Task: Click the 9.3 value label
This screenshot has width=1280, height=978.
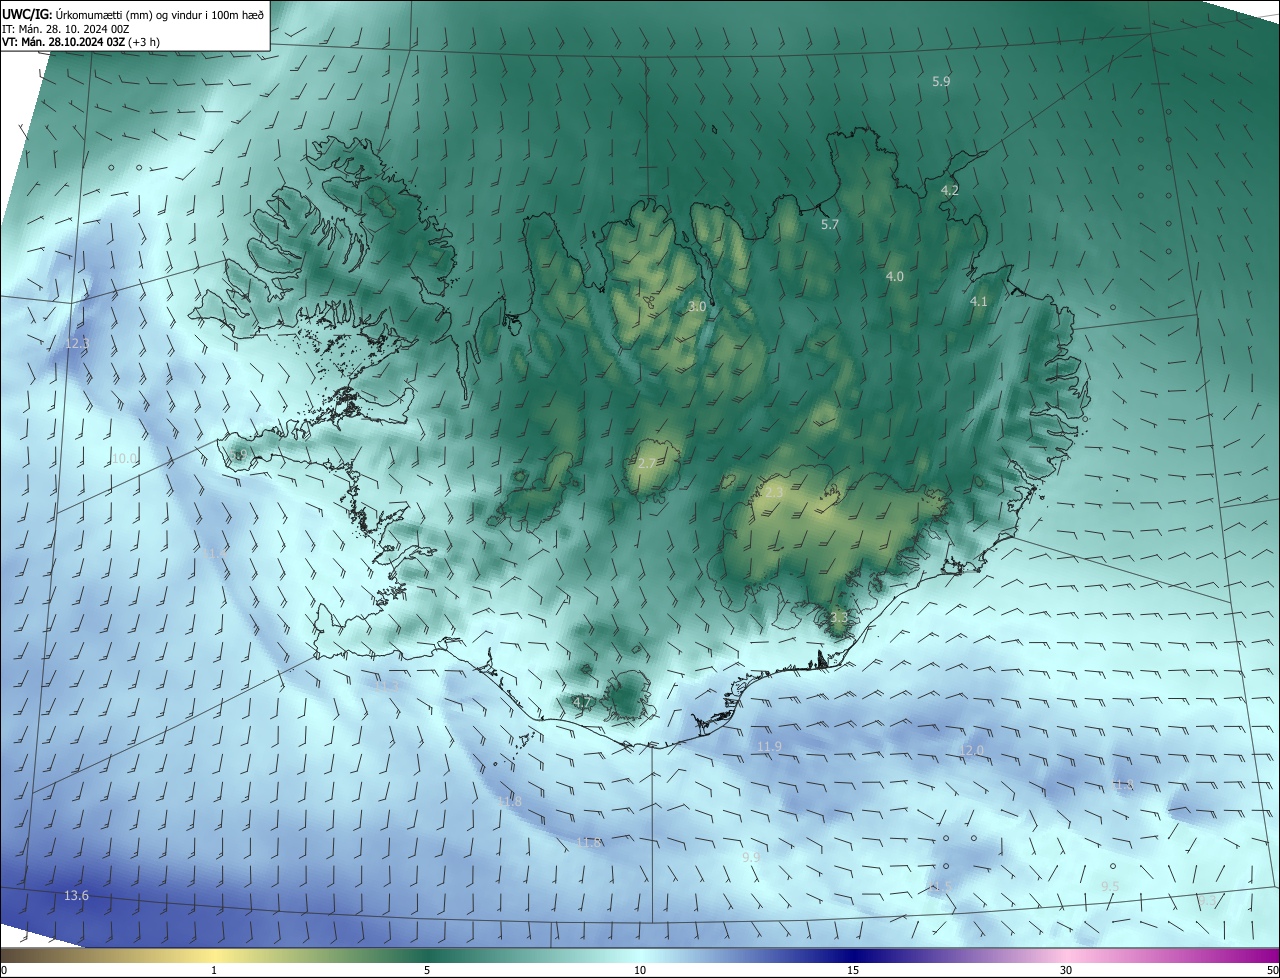Action: (x=1207, y=902)
